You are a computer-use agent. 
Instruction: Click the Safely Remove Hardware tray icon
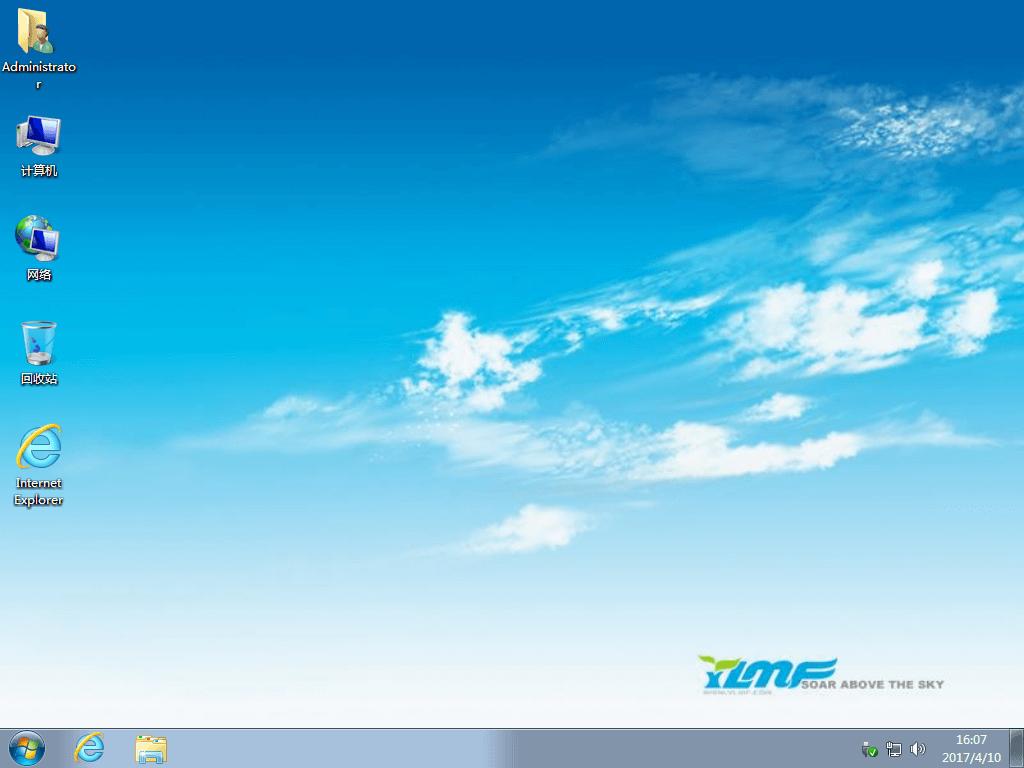click(869, 749)
